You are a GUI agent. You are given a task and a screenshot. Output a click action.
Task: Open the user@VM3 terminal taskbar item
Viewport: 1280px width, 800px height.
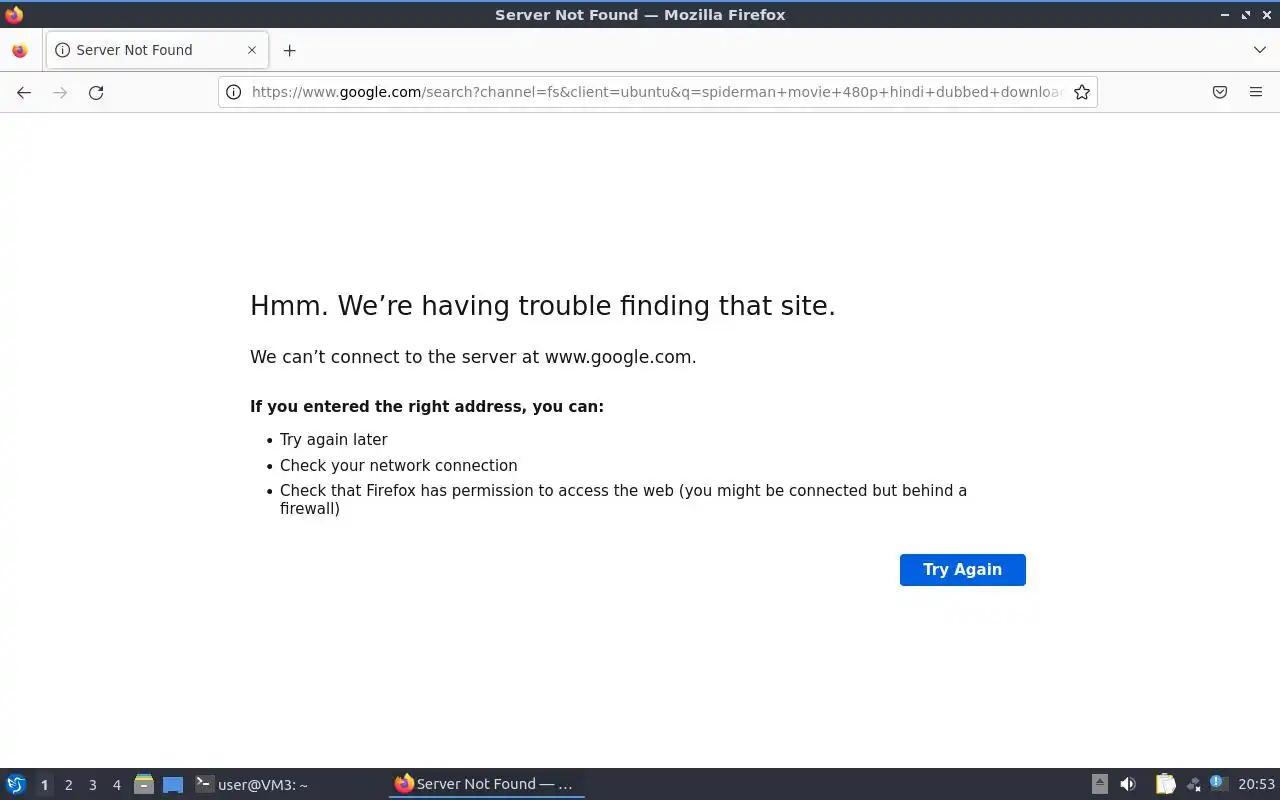click(252, 785)
